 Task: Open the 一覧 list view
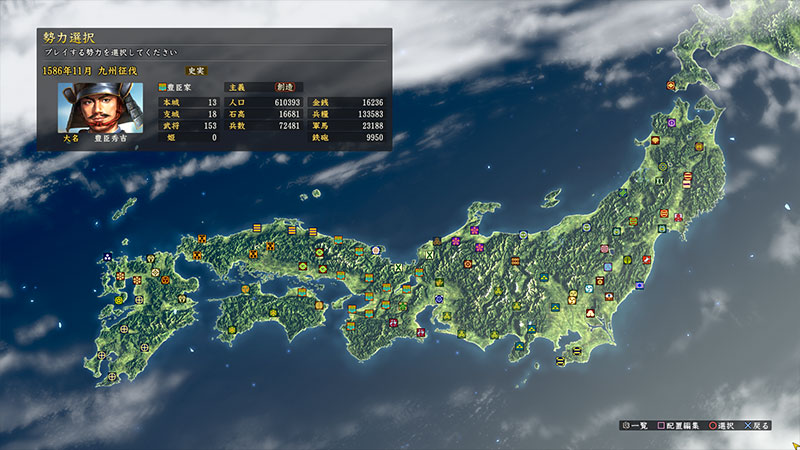click(635, 426)
